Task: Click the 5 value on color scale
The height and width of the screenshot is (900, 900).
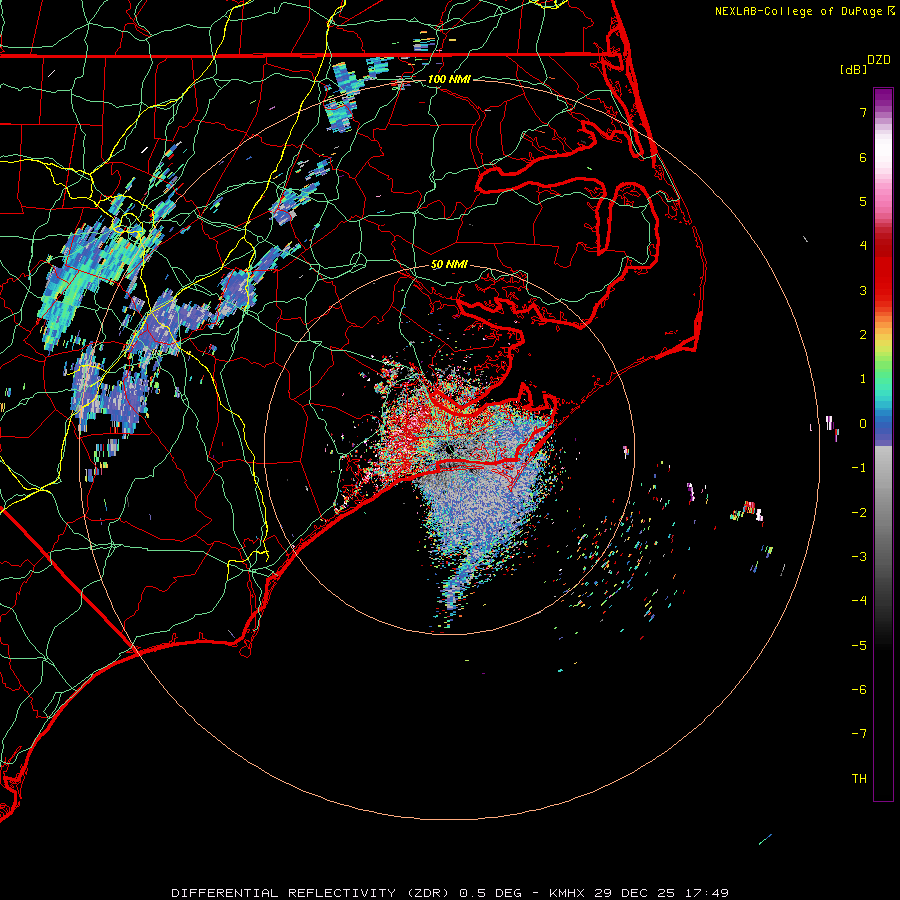Action: (863, 201)
